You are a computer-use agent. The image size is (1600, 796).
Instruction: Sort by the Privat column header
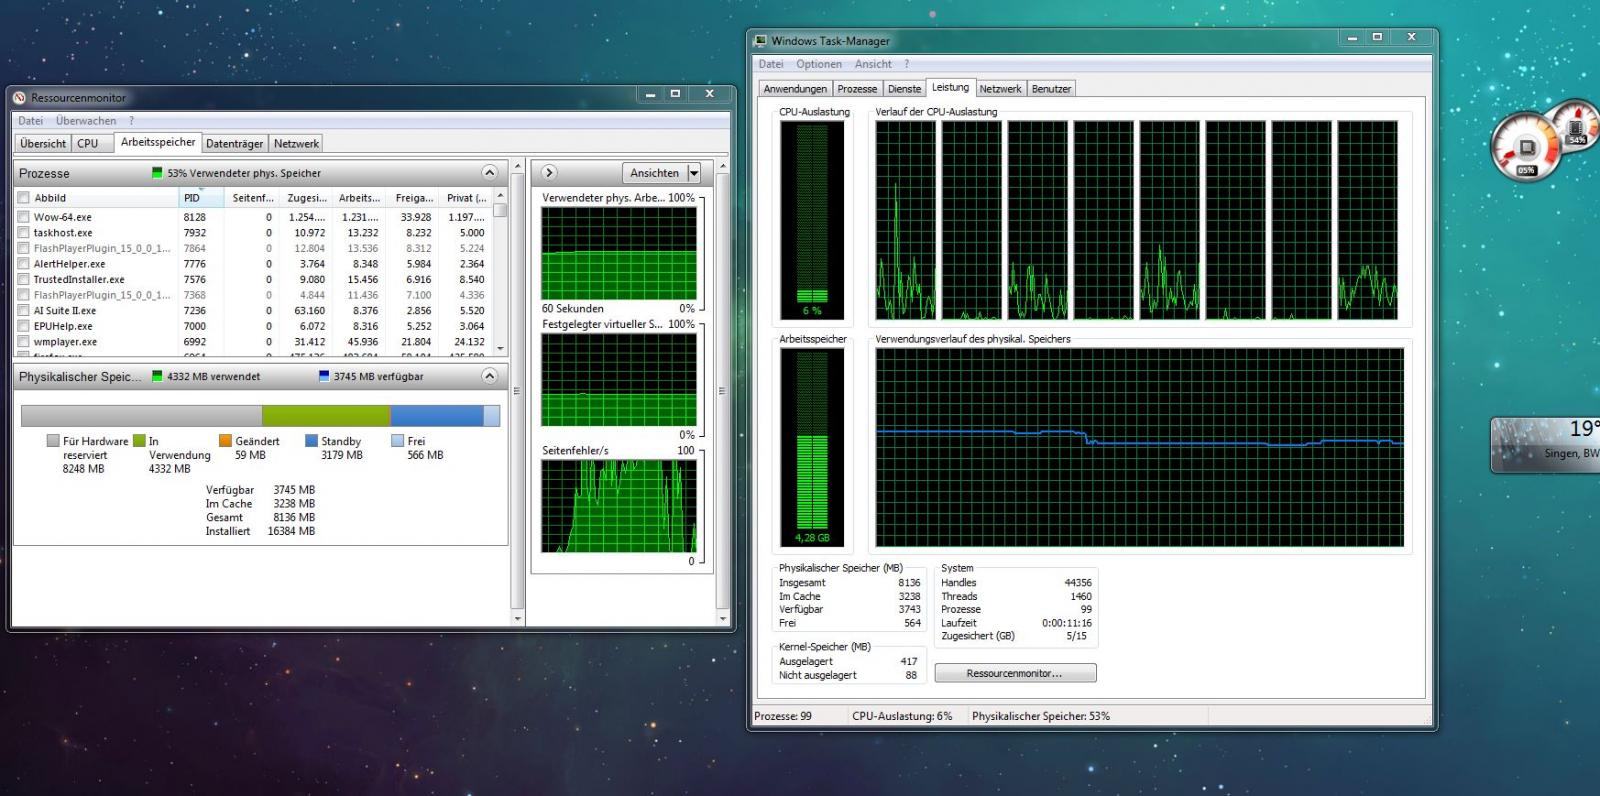click(x=466, y=198)
